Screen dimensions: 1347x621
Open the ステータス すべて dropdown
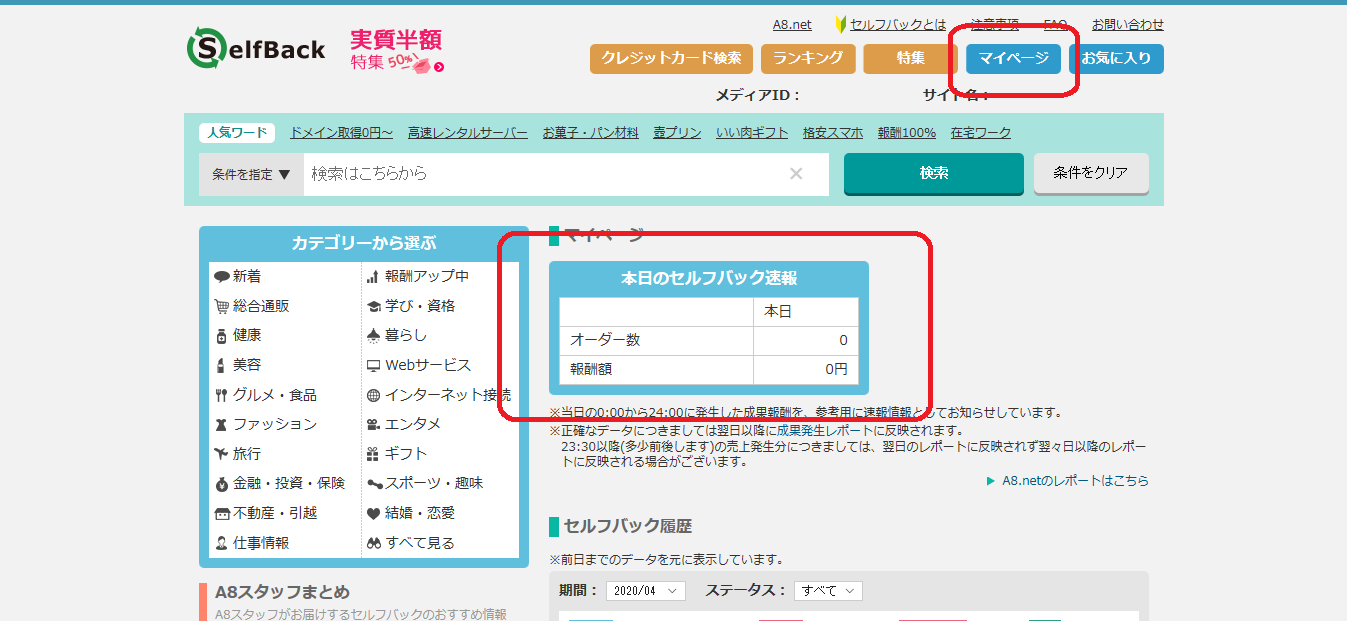pos(828,591)
